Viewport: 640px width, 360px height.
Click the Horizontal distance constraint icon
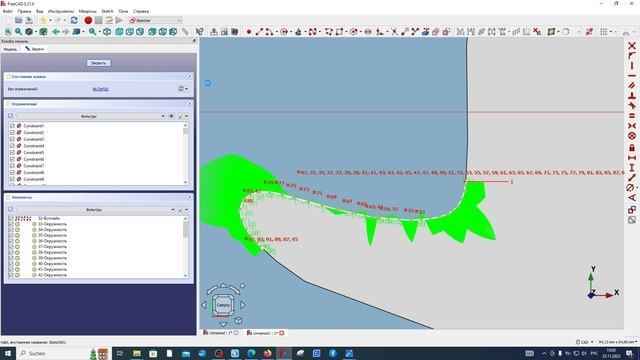click(x=632, y=158)
